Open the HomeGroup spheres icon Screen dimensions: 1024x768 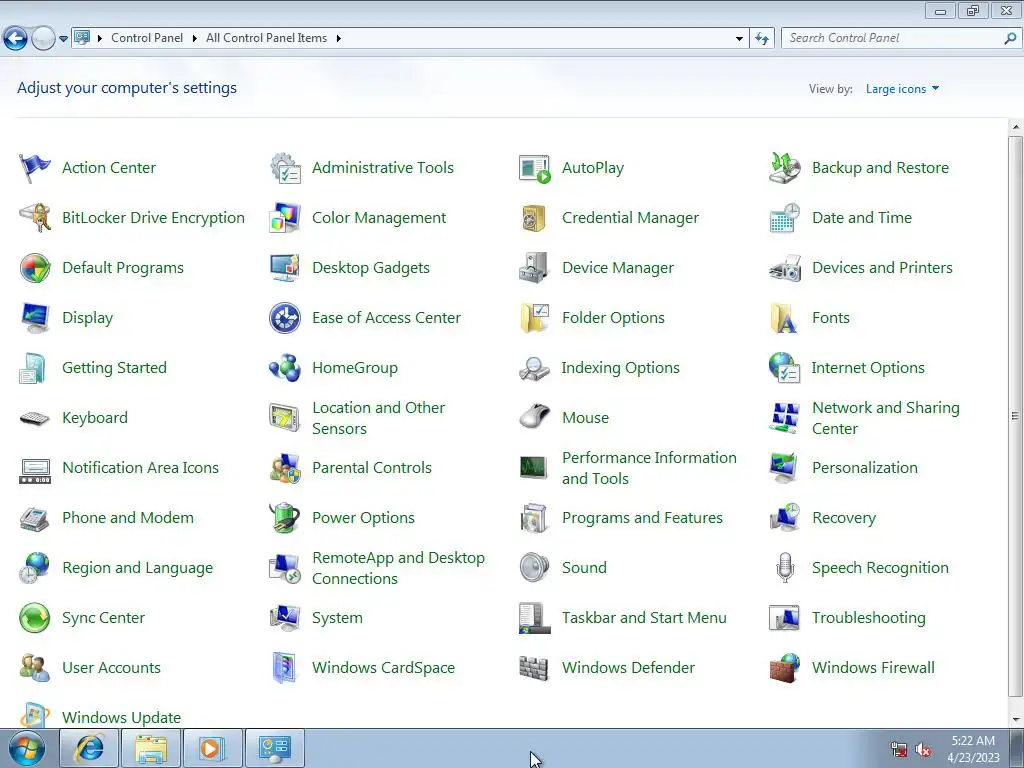[x=285, y=368]
